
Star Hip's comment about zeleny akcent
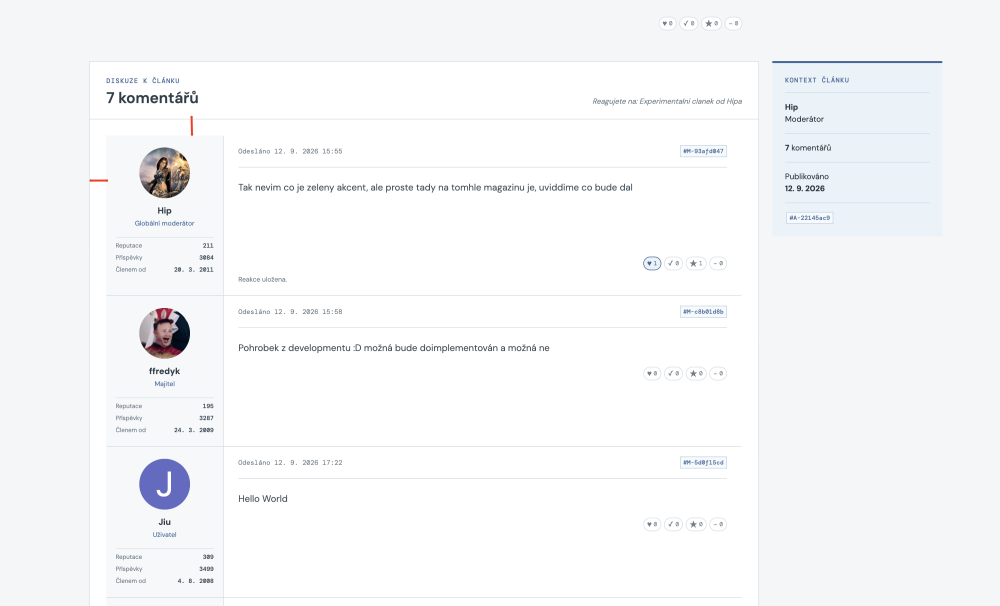click(x=696, y=263)
